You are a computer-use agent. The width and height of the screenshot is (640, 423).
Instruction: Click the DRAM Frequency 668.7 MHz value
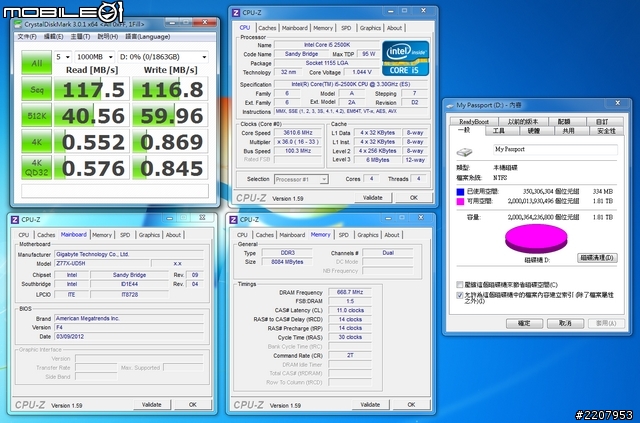[350, 292]
